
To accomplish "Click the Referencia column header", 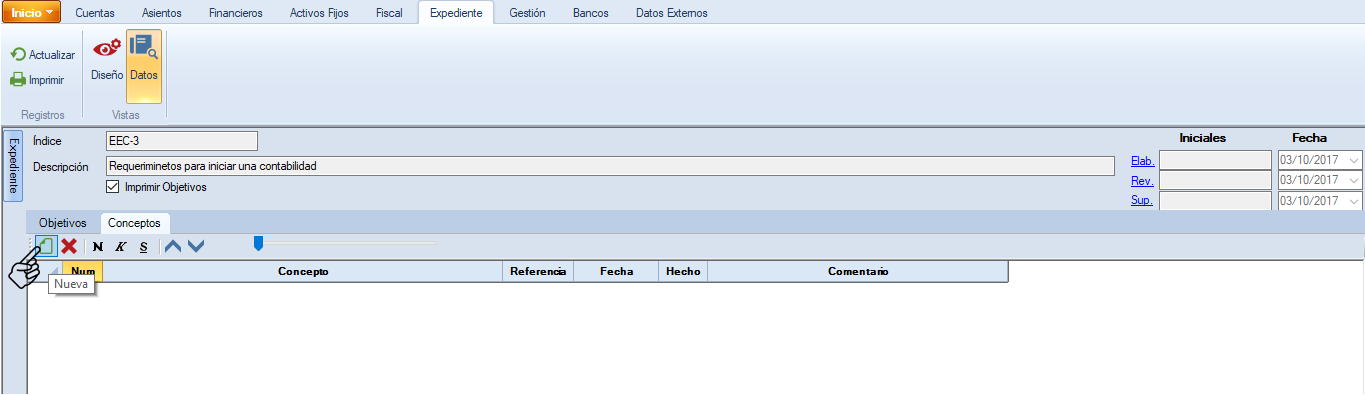I will tap(538, 271).
